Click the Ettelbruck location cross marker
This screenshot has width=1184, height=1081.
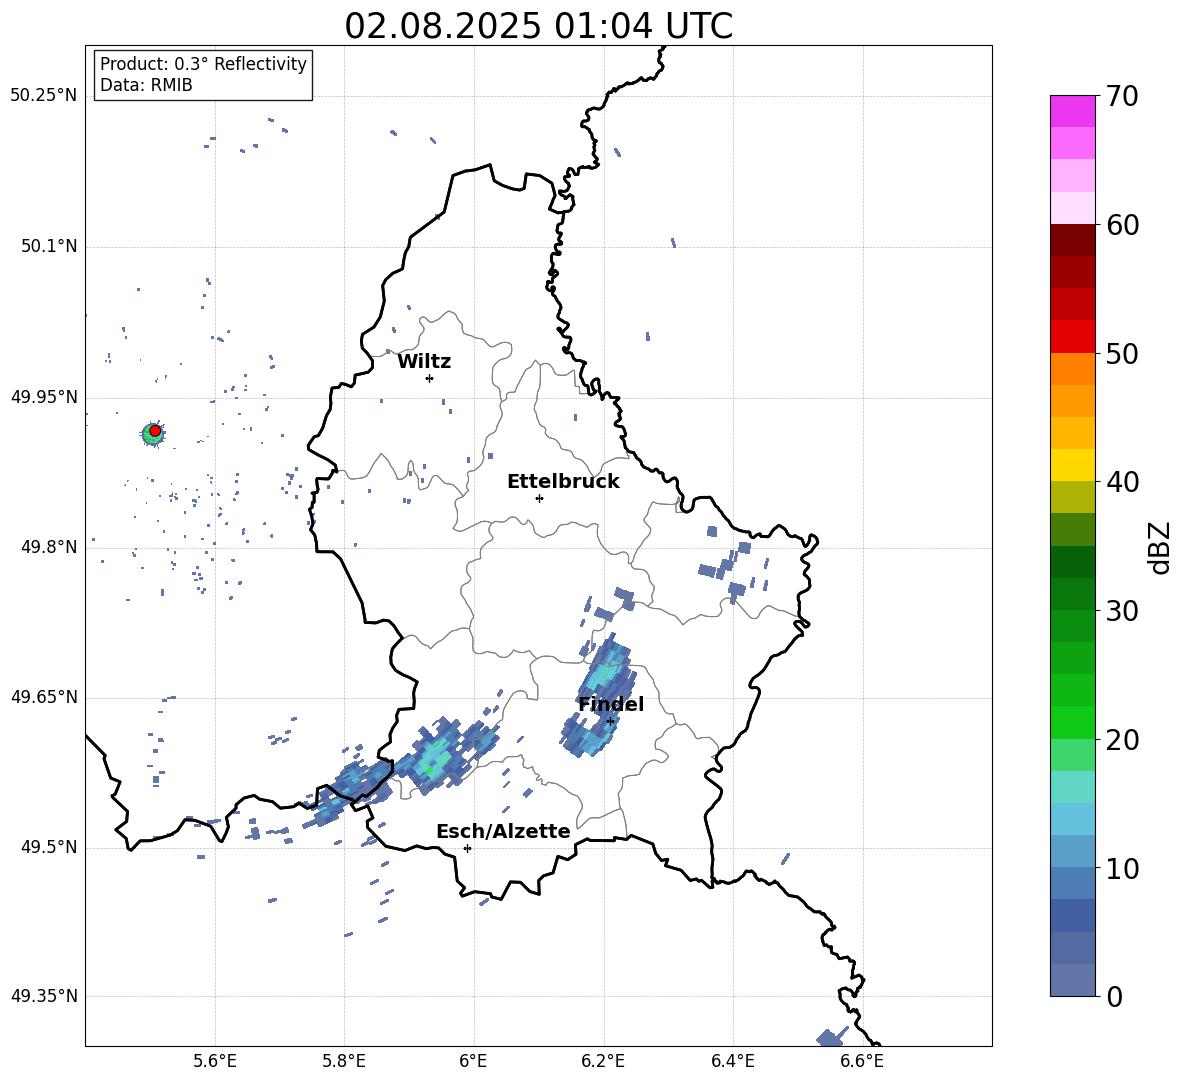pos(539,498)
